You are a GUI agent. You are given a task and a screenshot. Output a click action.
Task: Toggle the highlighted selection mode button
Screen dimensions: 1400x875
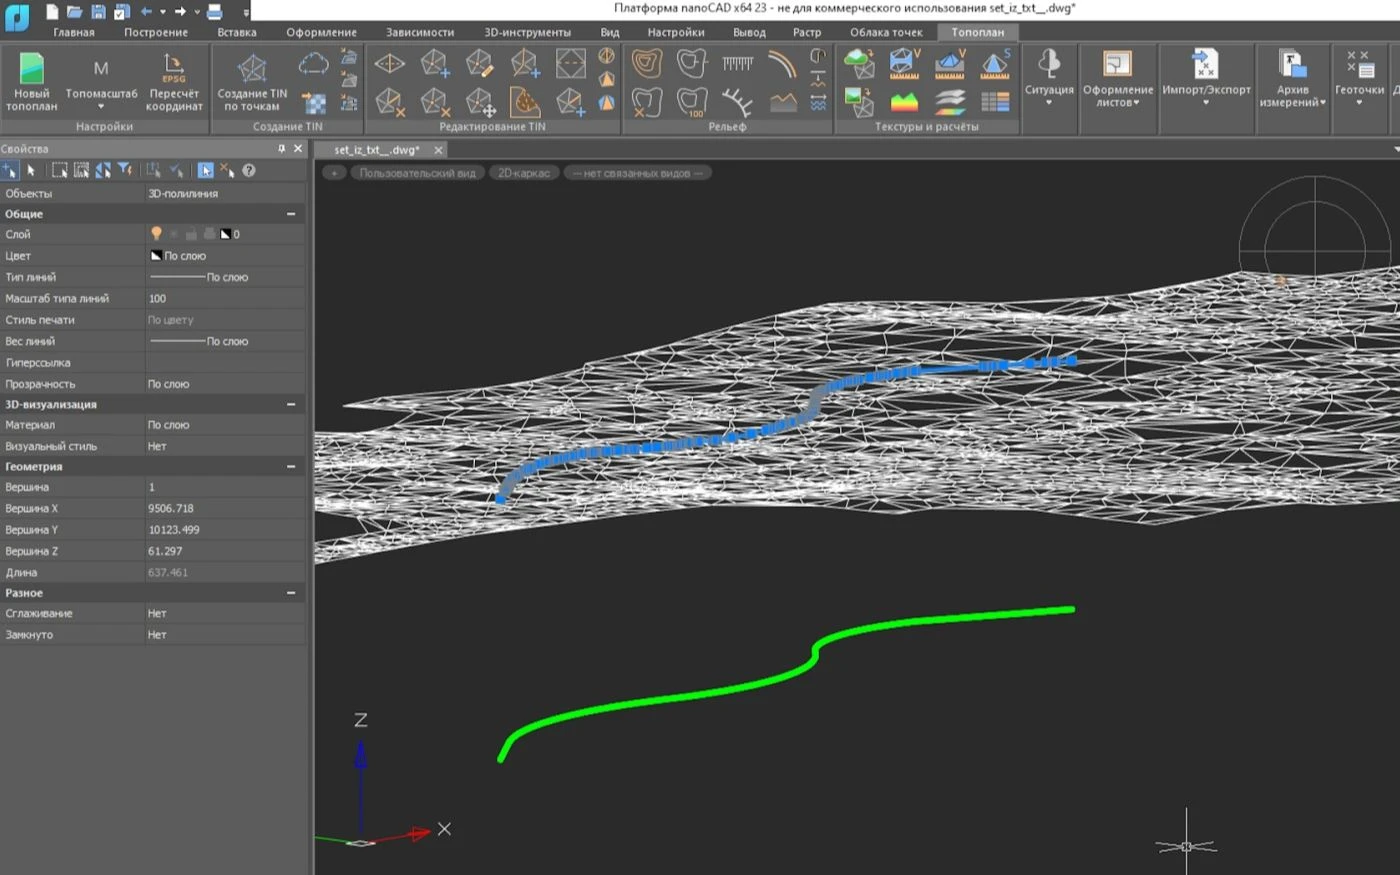[205, 171]
